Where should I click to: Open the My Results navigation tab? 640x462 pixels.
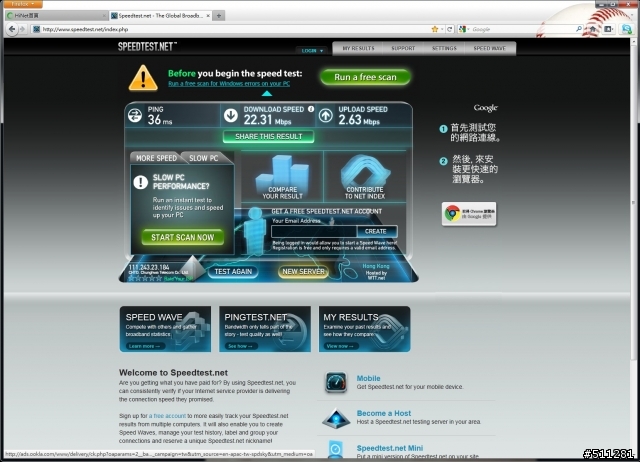358,48
